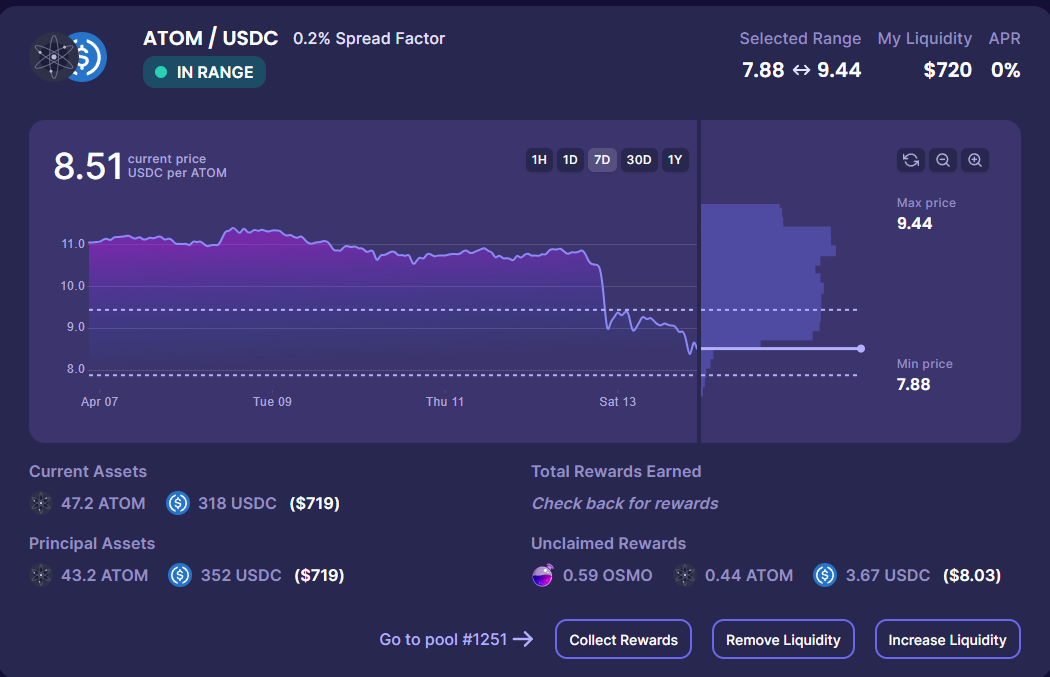Viewport: 1050px width, 677px height.
Task: Click Check back for rewards text
Action: click(625, 504)
